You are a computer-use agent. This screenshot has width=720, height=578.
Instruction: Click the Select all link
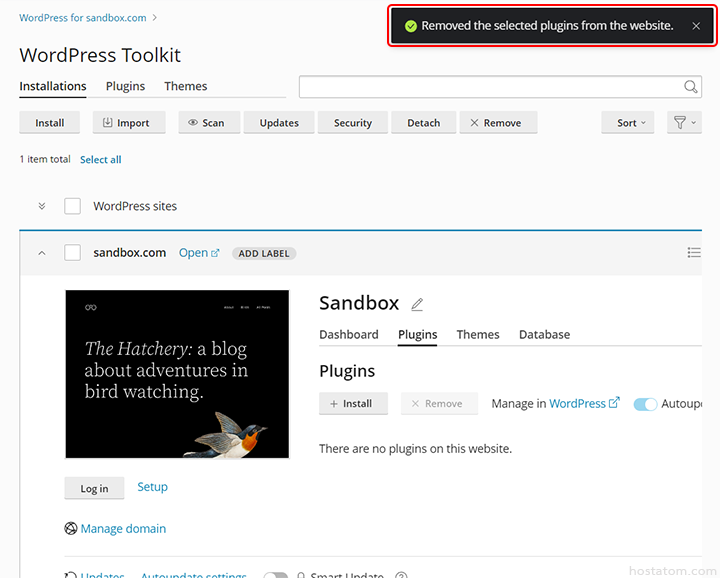101,159
